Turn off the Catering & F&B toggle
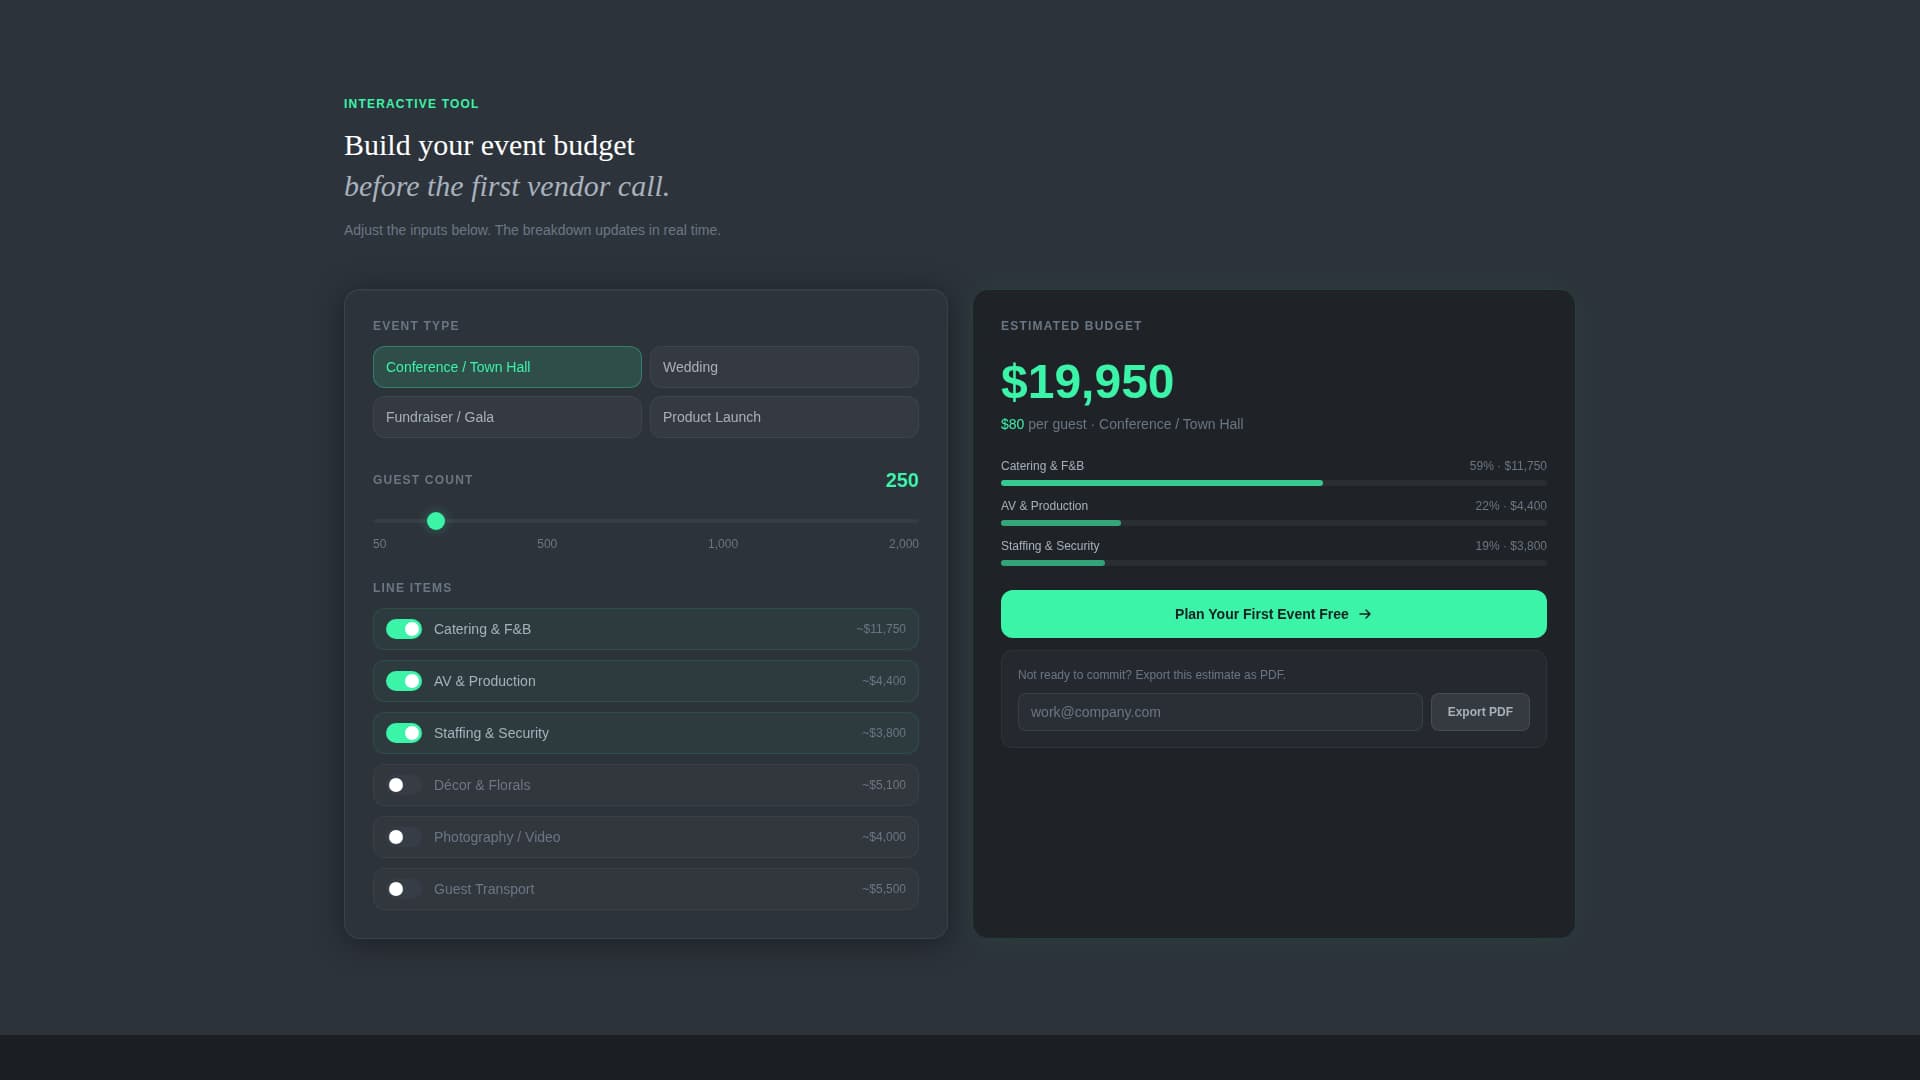The width and height of the screenshot is (1920, 1080). (x=404, y=629)
